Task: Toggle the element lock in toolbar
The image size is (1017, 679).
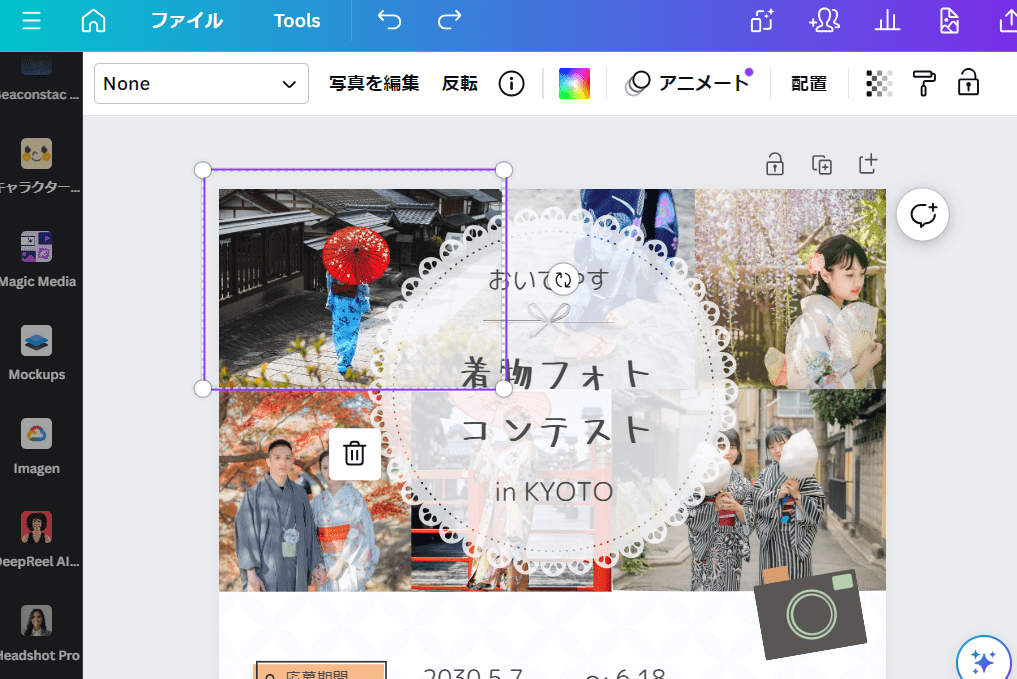Action: pyautogui.click(x=968, y=83)
